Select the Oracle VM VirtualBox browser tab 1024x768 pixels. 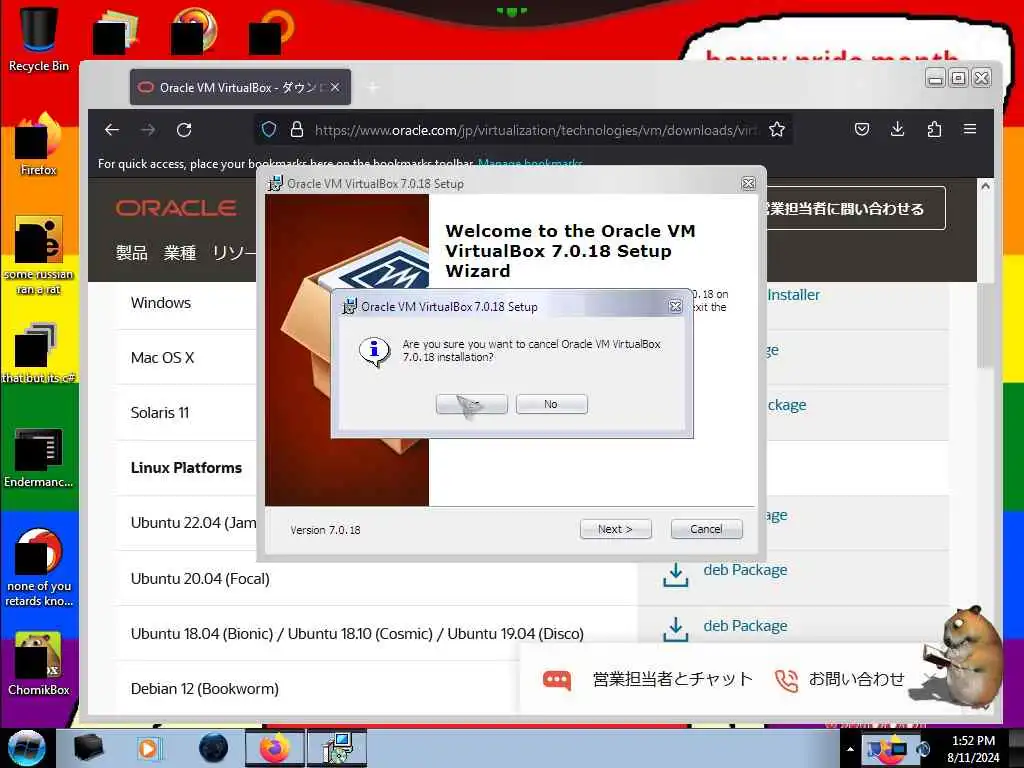click(x=240, y=88)
